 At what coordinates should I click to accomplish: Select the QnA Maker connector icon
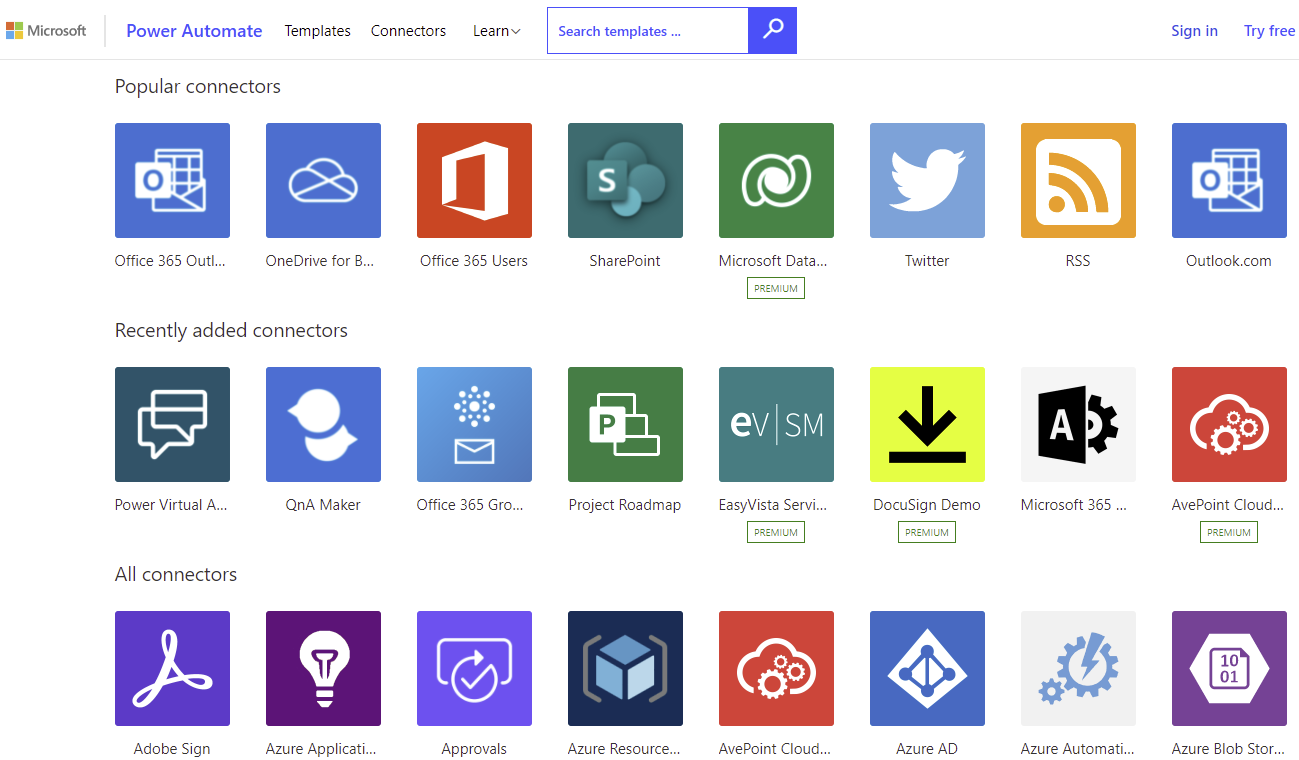pos(323,425)
